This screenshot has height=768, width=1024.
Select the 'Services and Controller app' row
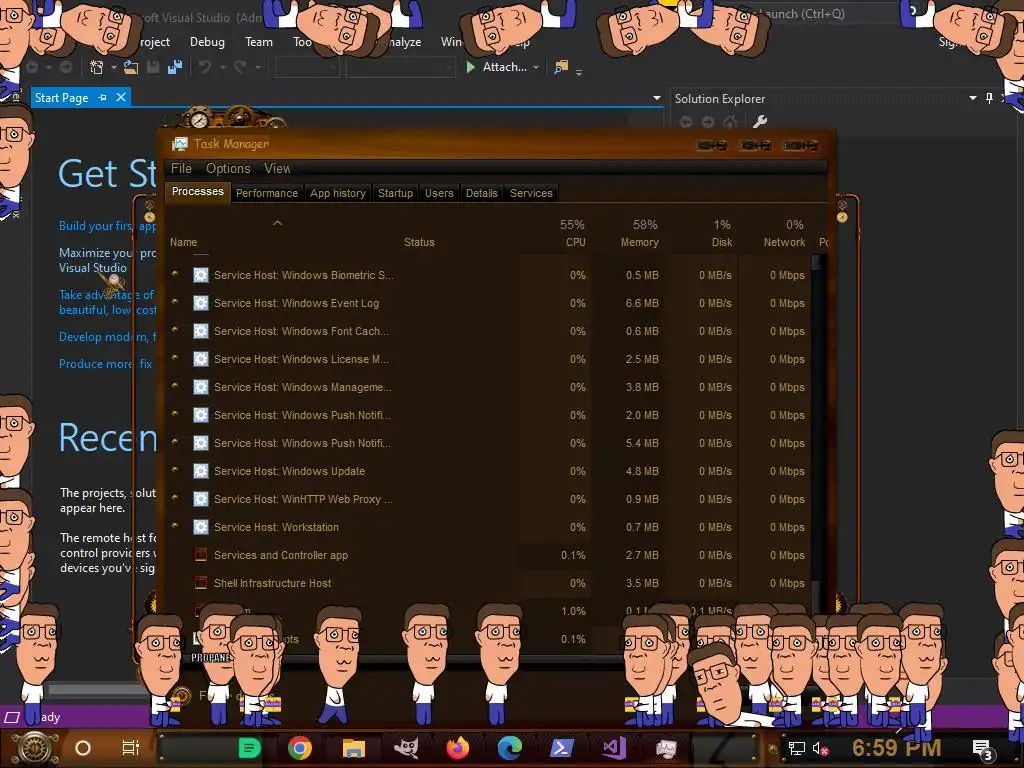tap(490, 555)
